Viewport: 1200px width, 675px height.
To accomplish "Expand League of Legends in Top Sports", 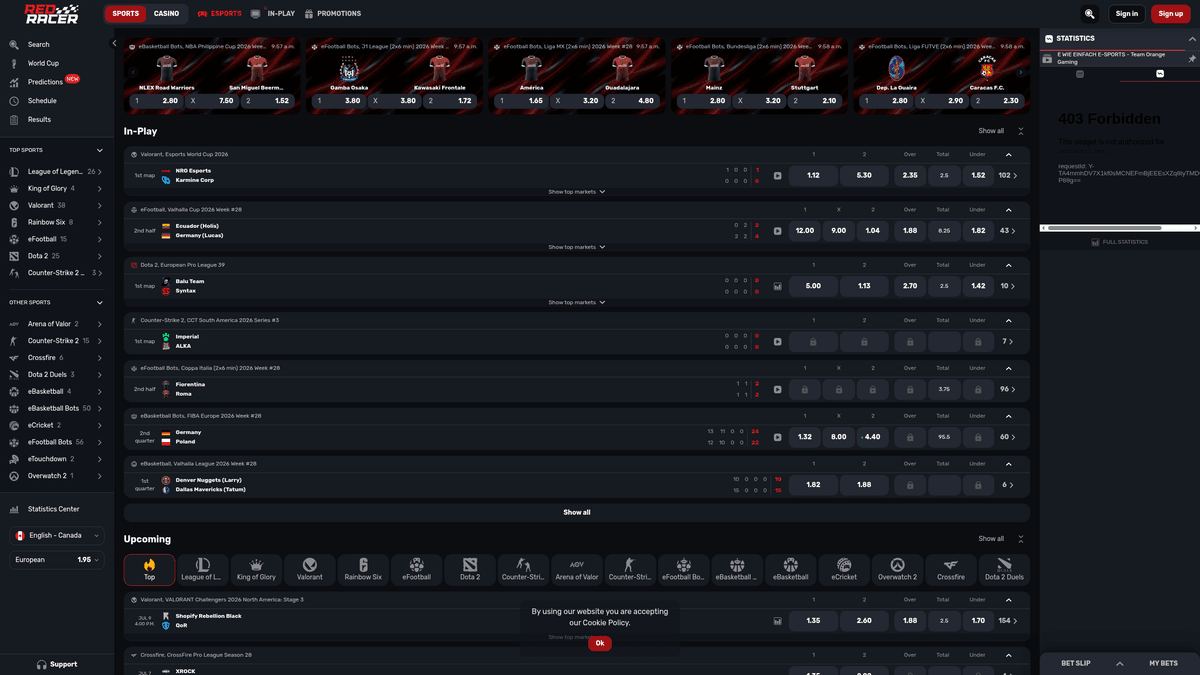I will [55, 171].
